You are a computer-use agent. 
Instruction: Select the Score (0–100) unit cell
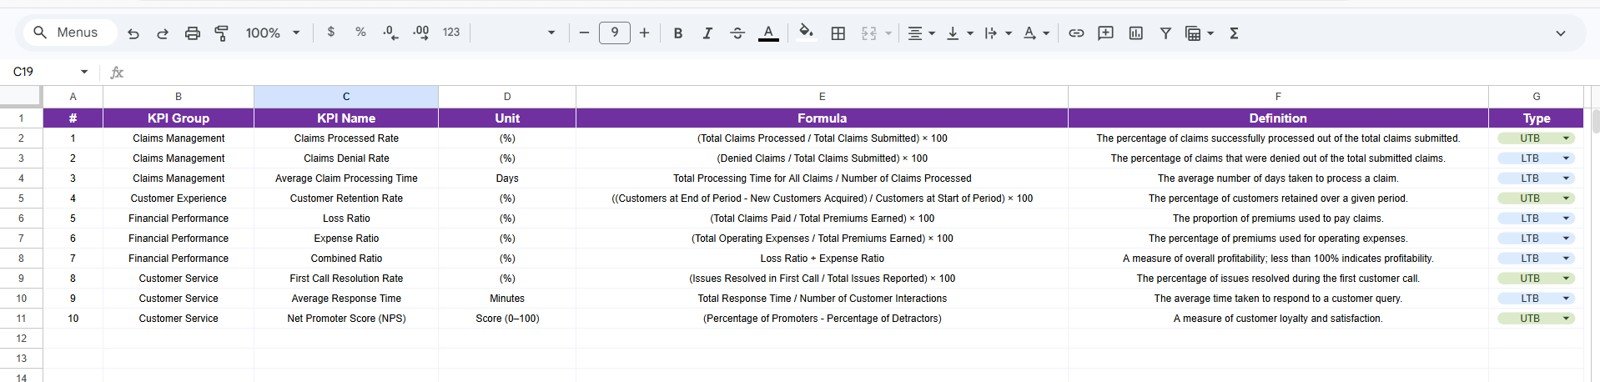pyautogui.click(x=507, y=318)
